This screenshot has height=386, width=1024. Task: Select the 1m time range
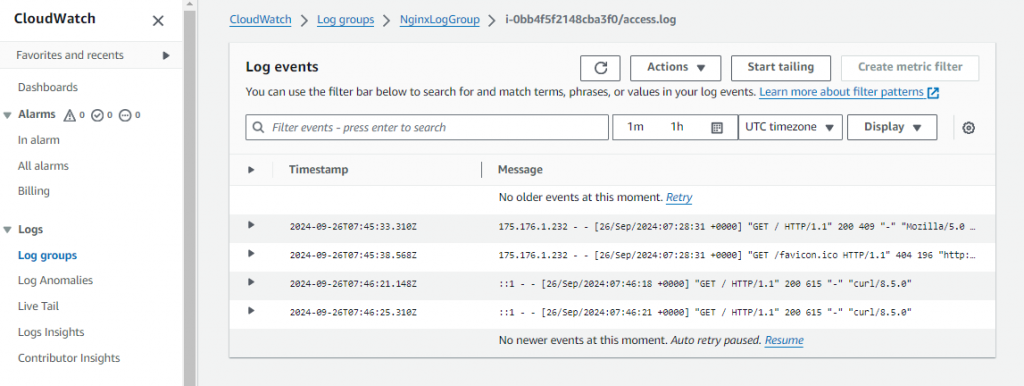point(635,127)
